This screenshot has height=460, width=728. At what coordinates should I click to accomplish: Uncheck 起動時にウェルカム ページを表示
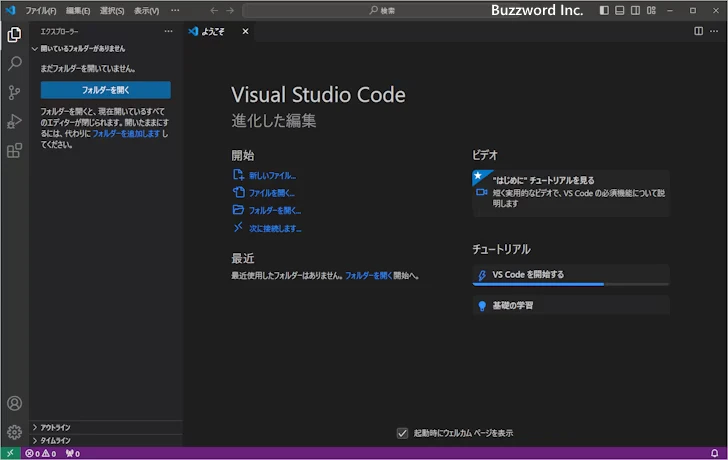[x=402, y=433]
